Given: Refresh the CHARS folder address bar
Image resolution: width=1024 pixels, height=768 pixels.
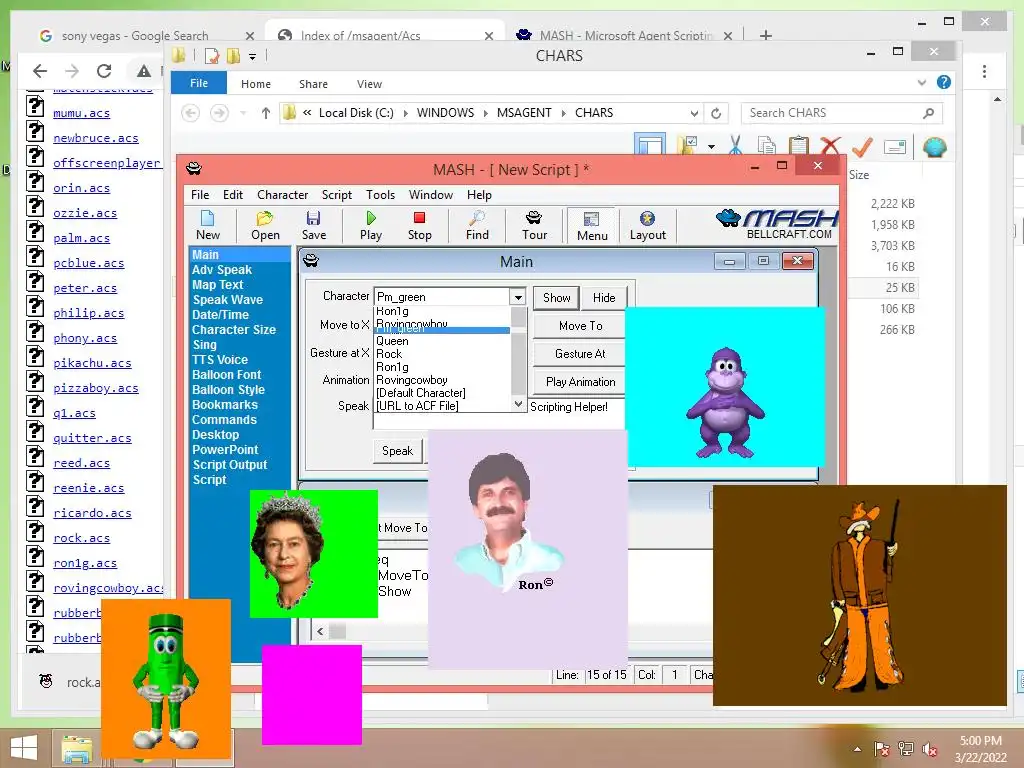Looking at the screenshot, I should 716,113.
